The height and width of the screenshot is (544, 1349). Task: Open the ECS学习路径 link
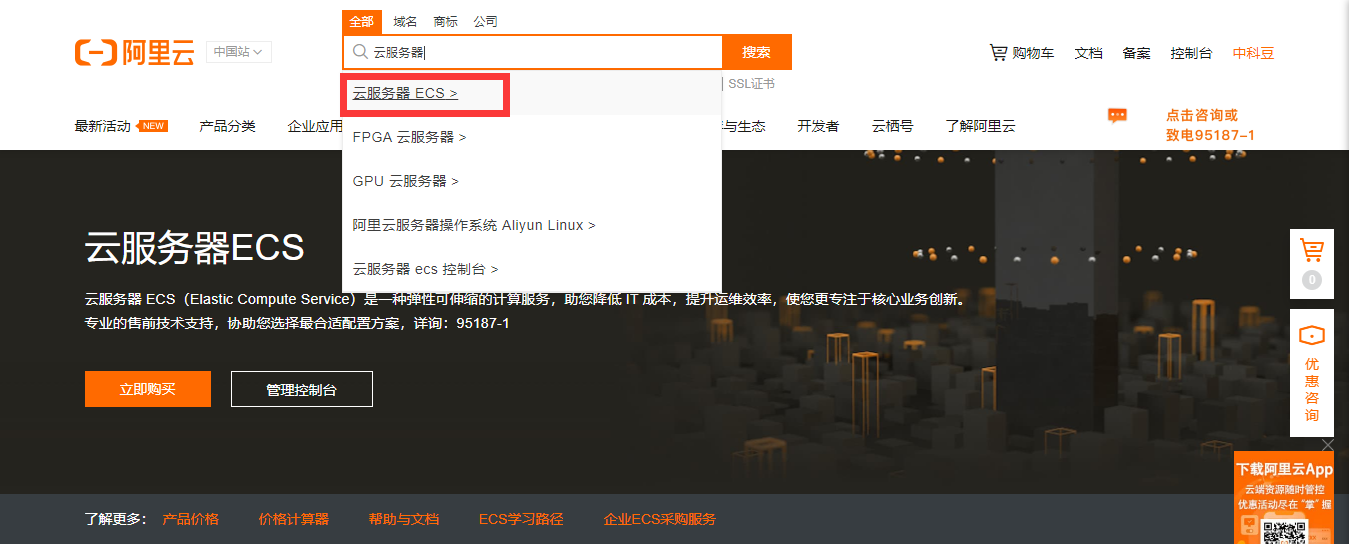[521, 519]
